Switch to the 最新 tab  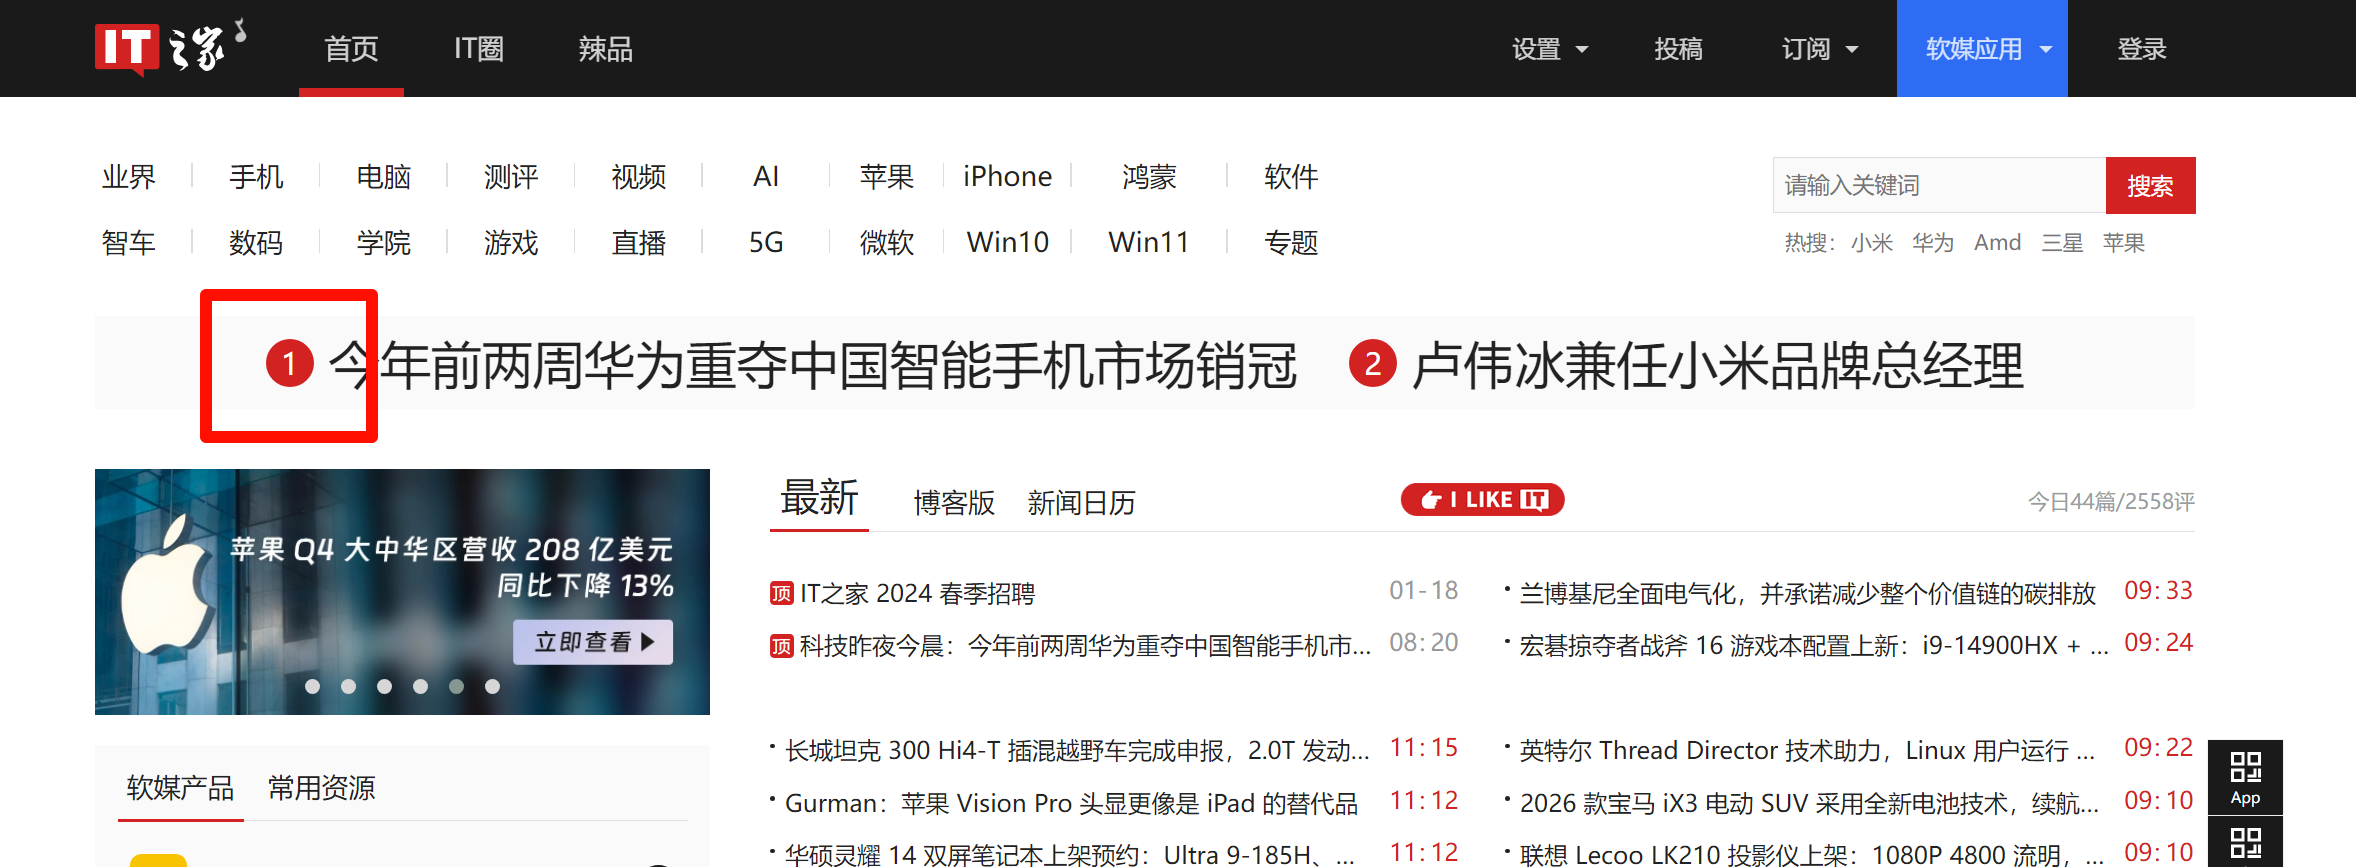pyautogui.click(x=819, y=498)
